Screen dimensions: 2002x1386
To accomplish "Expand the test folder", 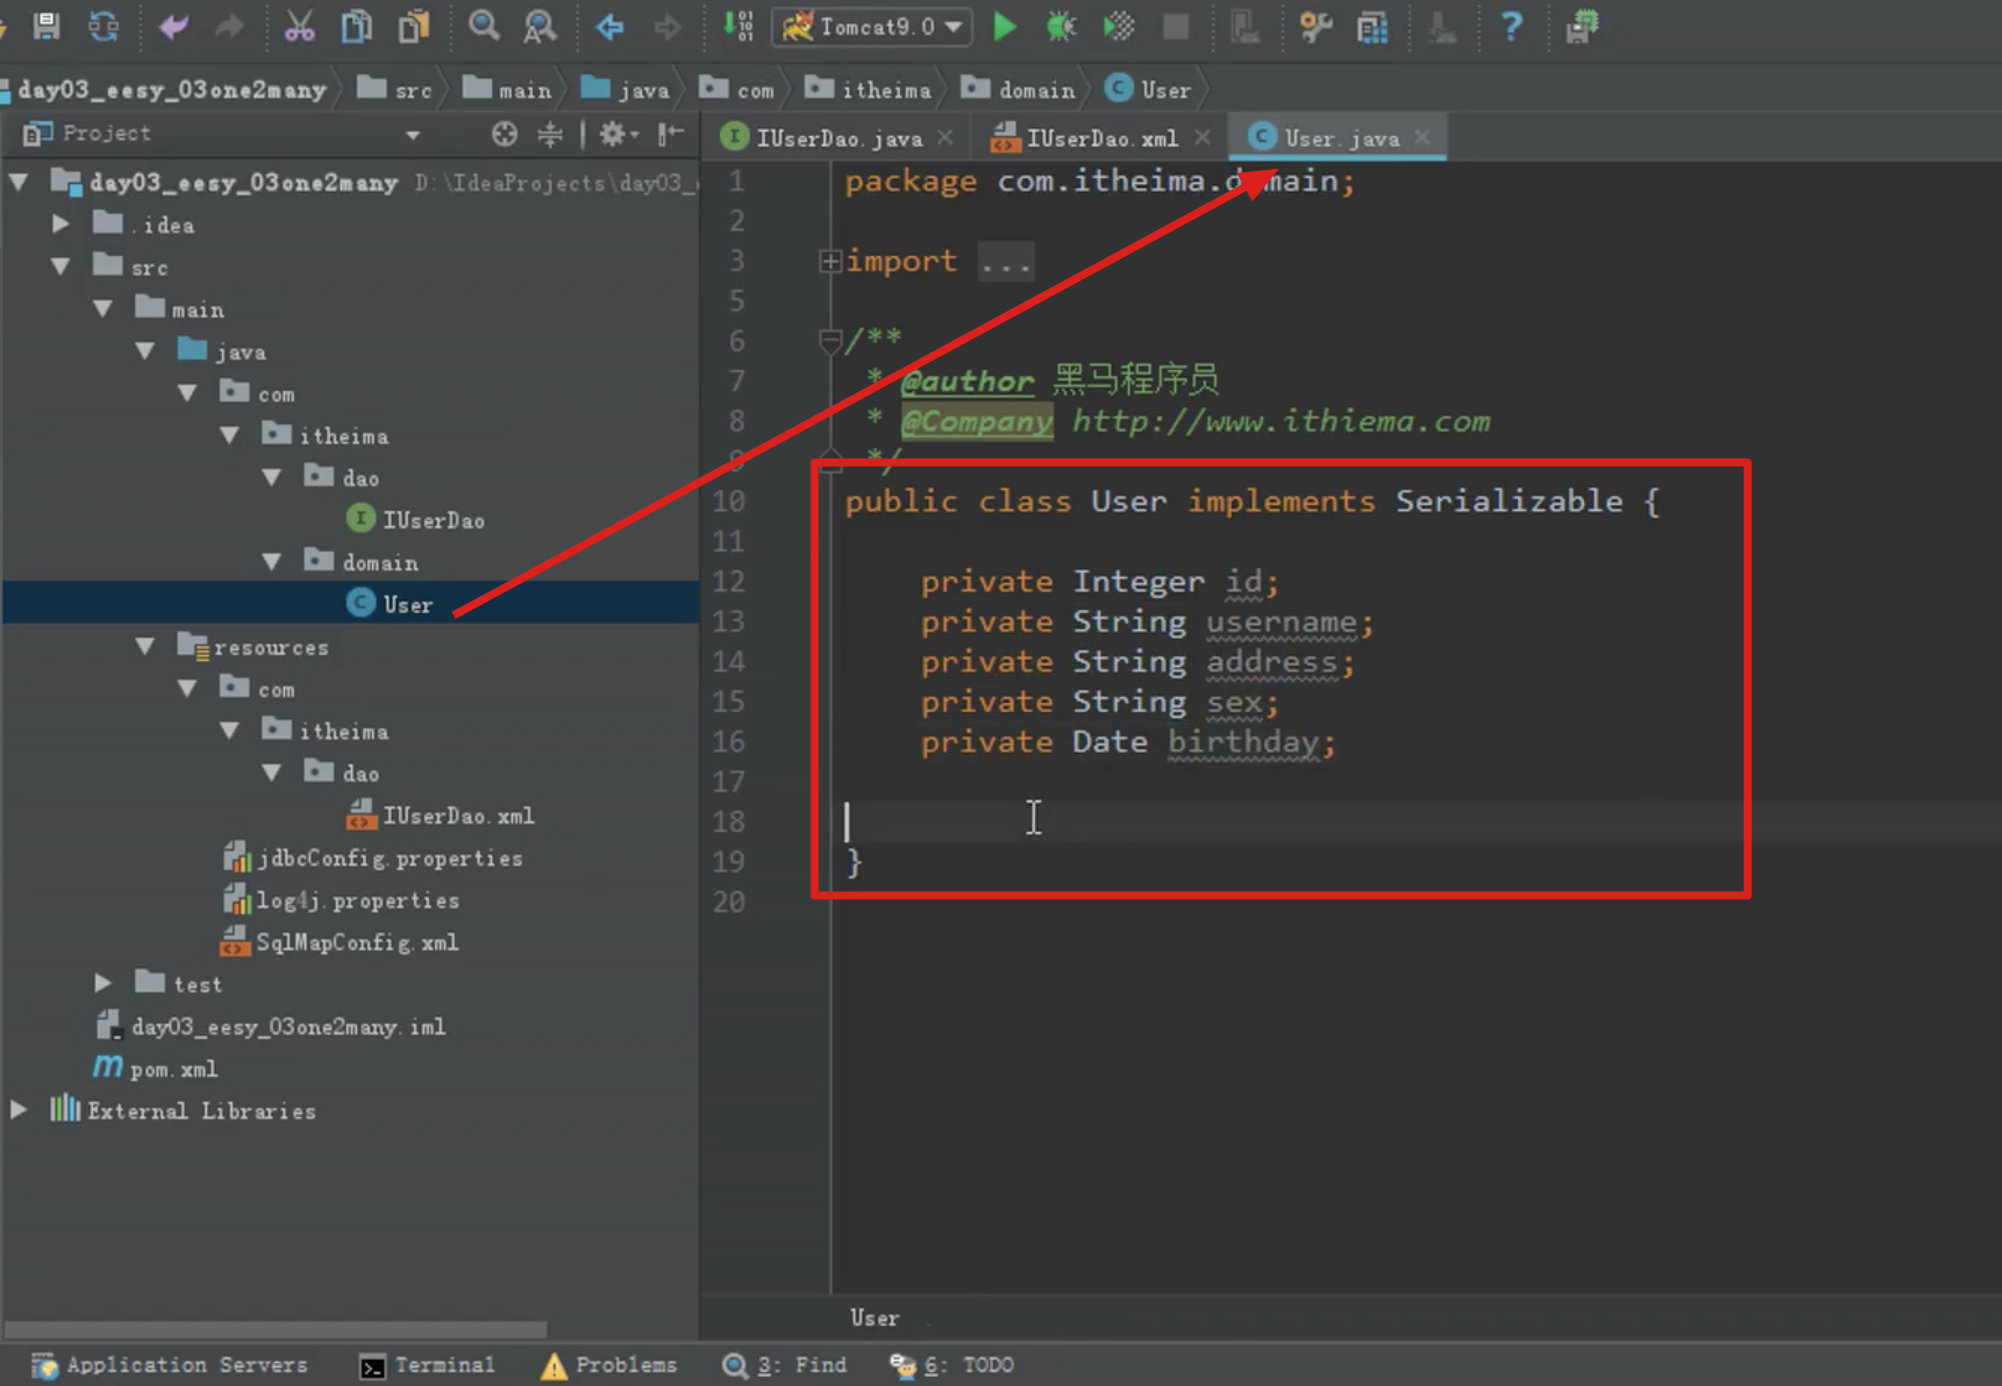I will 103,983.
